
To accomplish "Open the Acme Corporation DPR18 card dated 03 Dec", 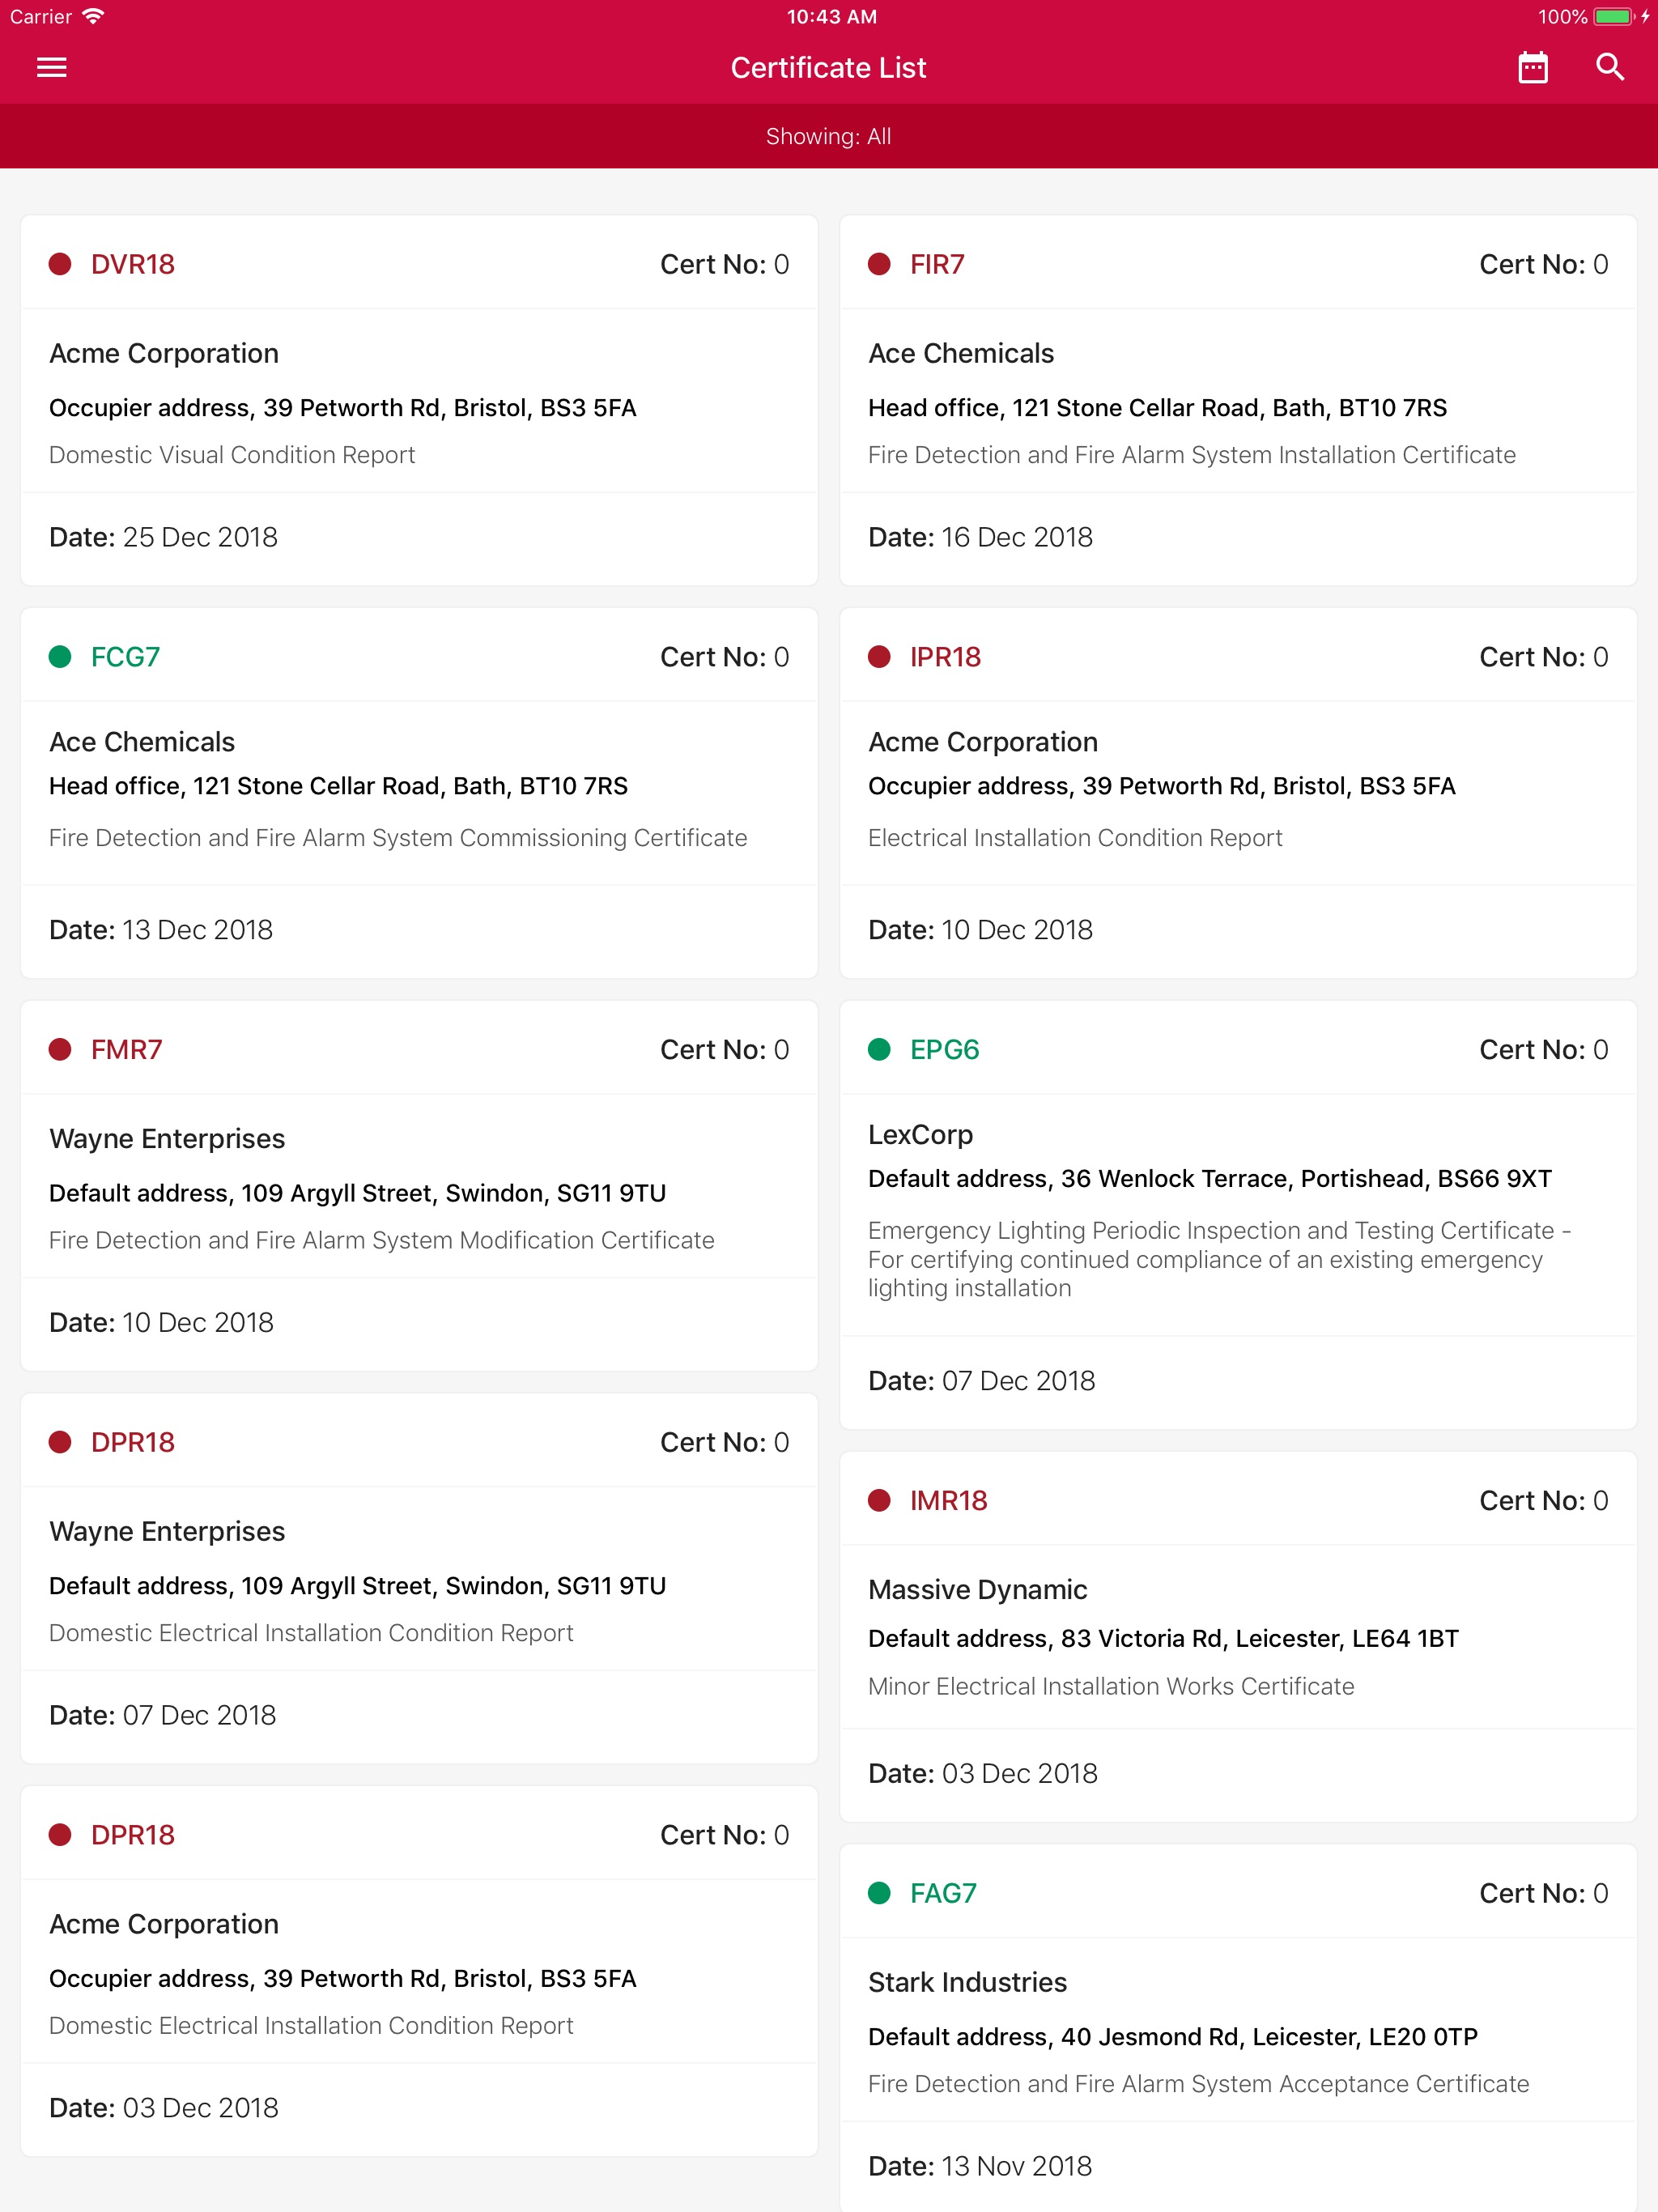I will [419, 1971].
